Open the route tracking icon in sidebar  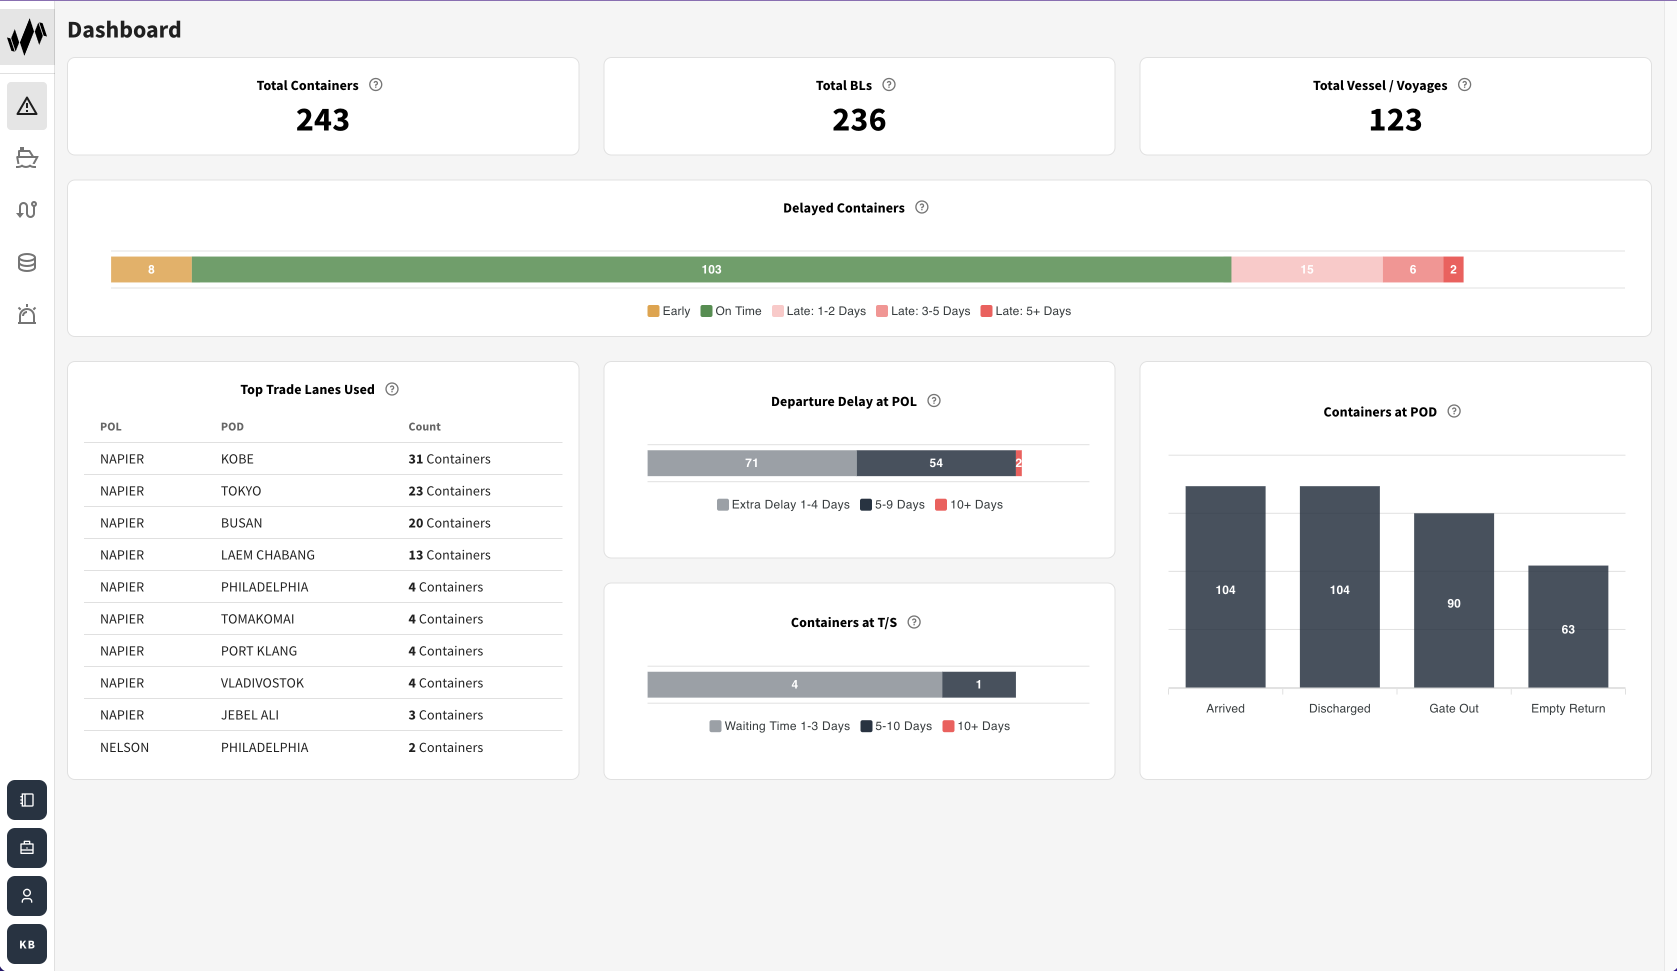[x=27, y=210]
